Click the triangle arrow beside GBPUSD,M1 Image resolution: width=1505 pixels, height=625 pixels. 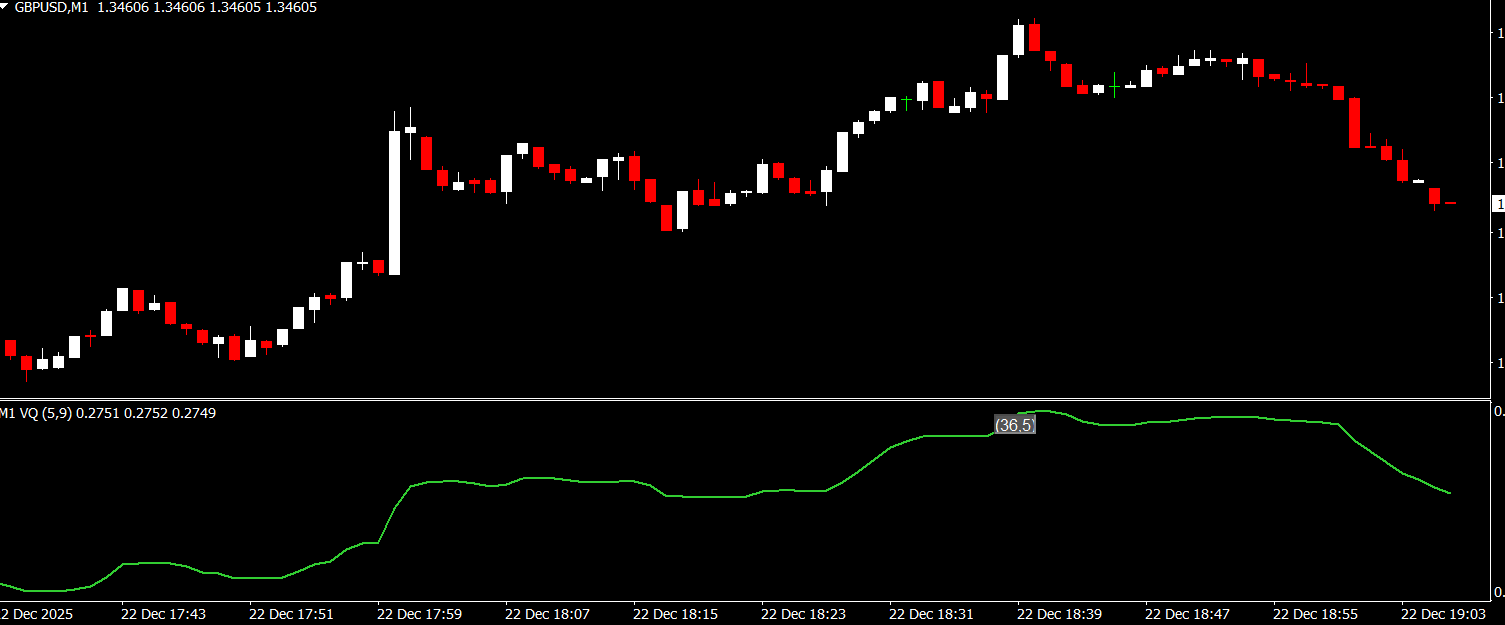(x=6, y=6)
